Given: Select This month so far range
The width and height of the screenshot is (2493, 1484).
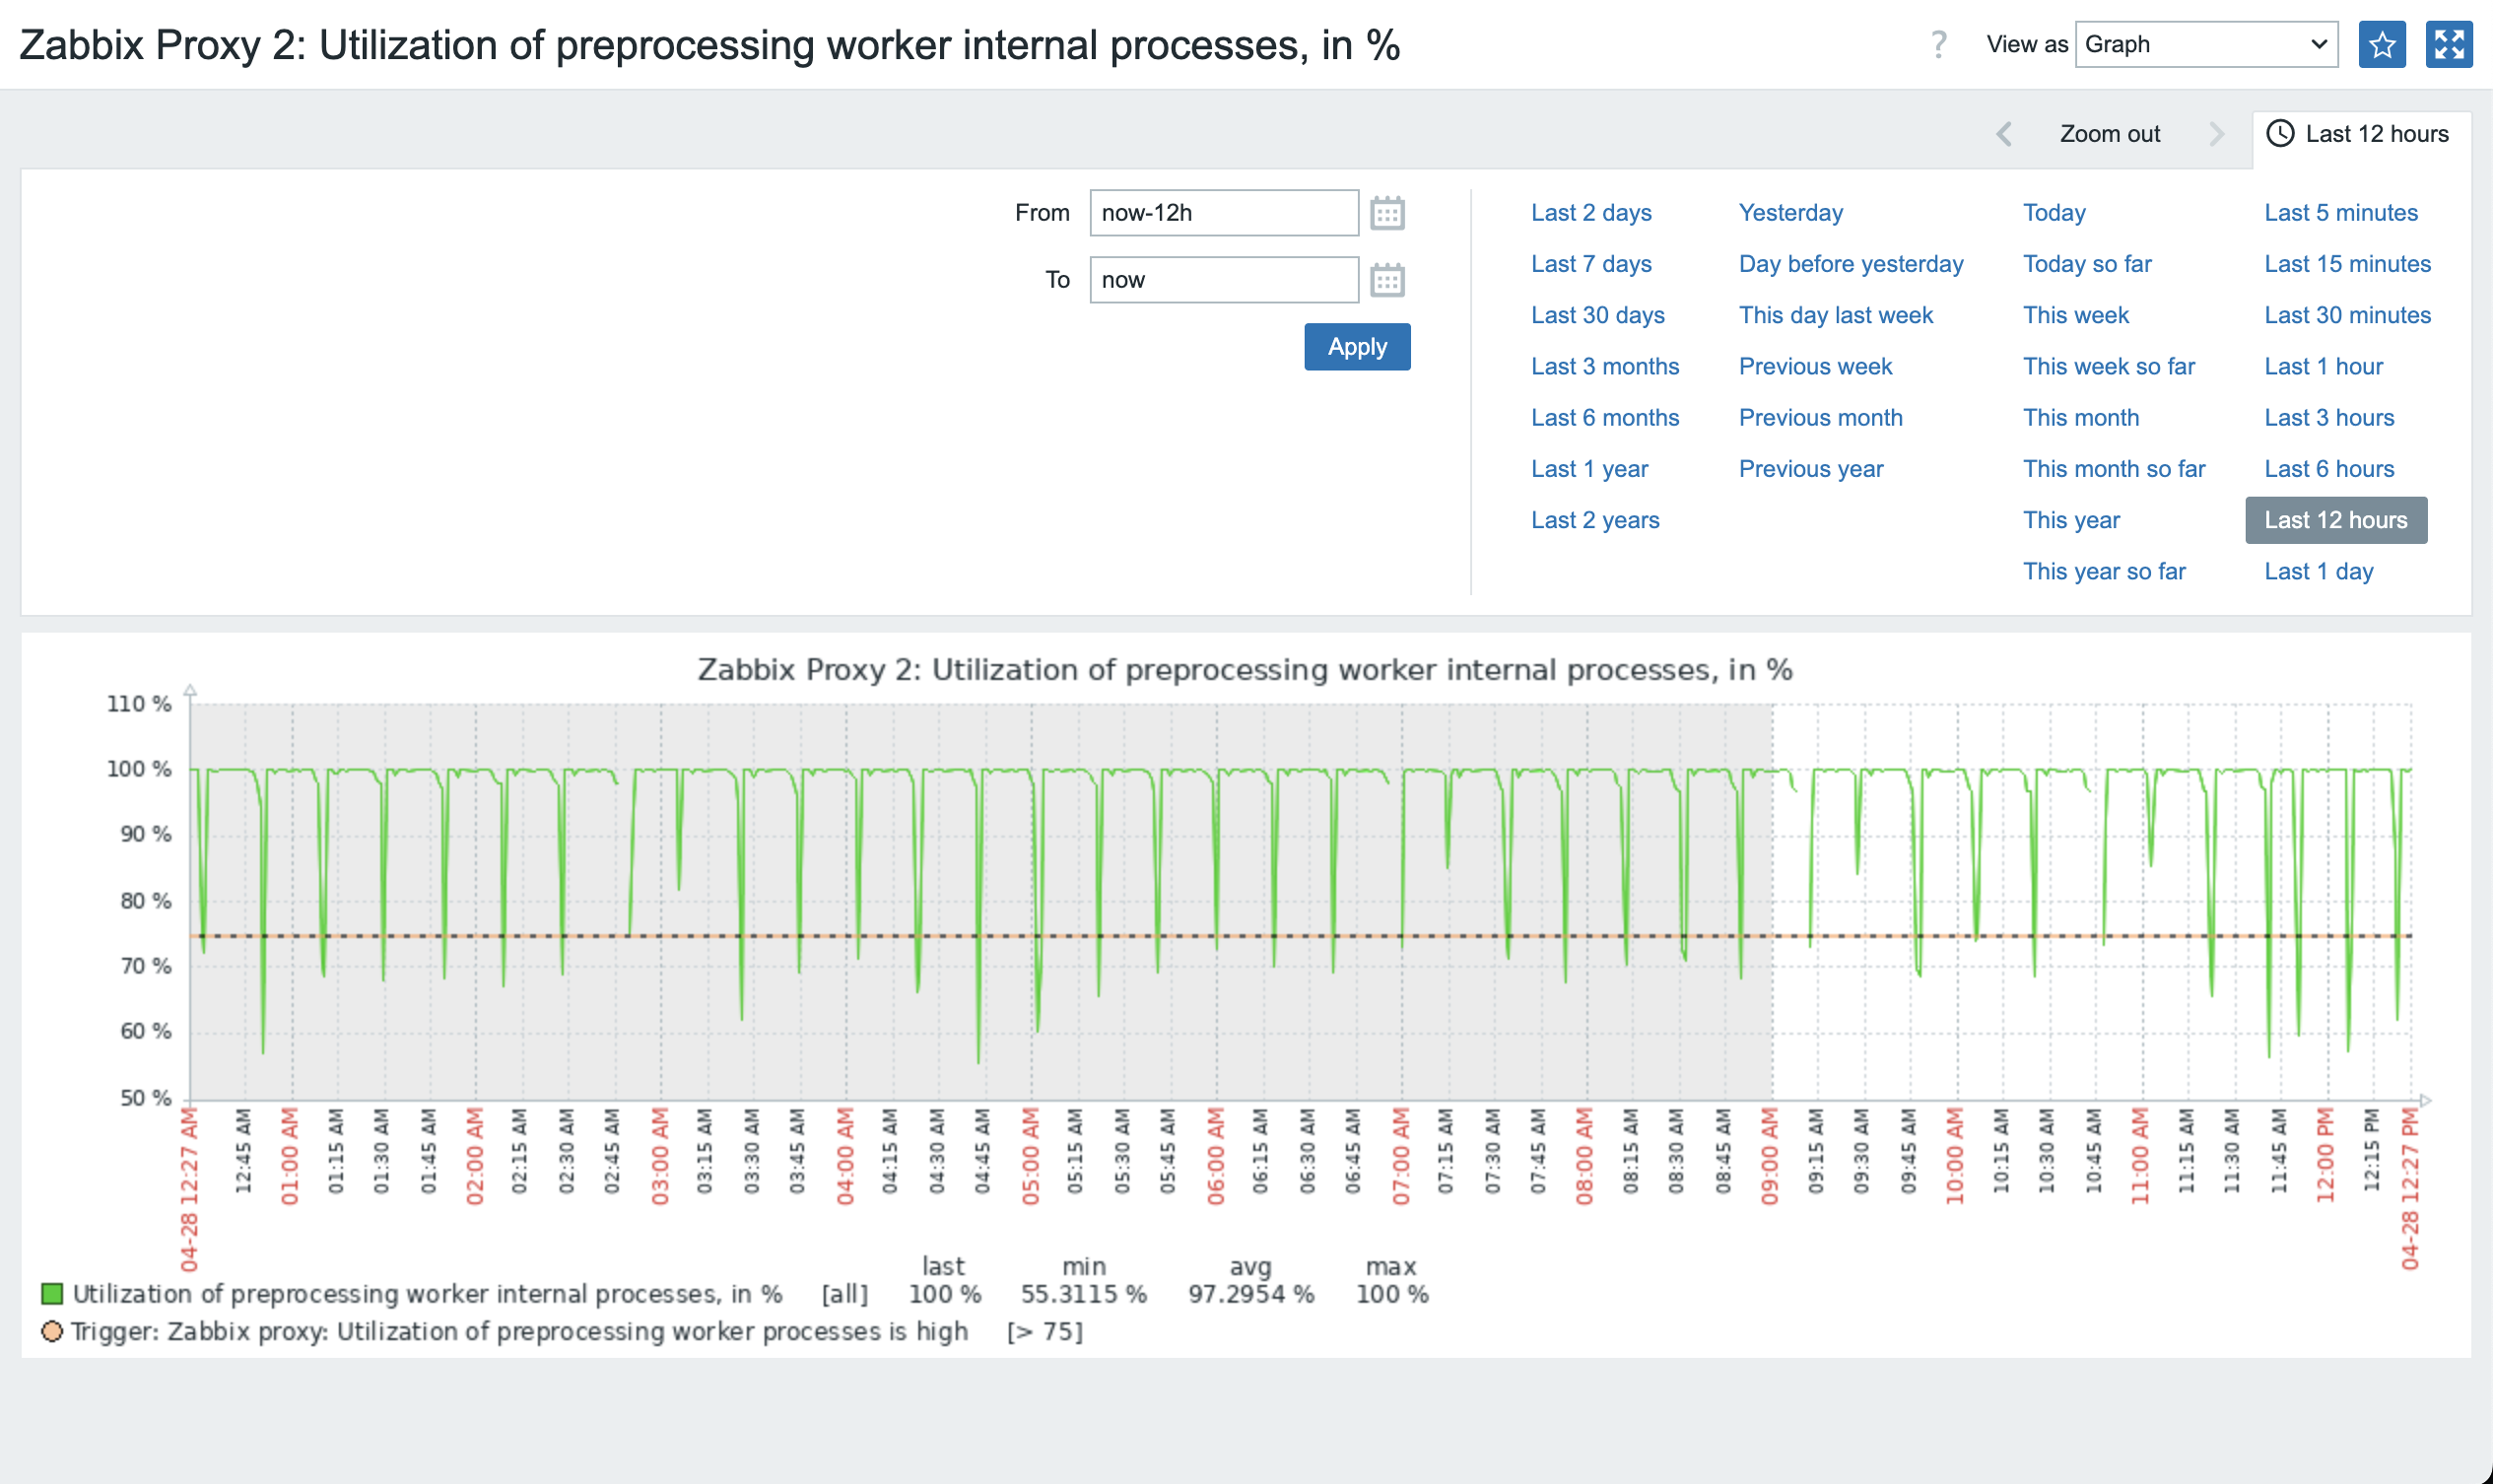Looking at the screenshot, I should tap(2114, 469).
